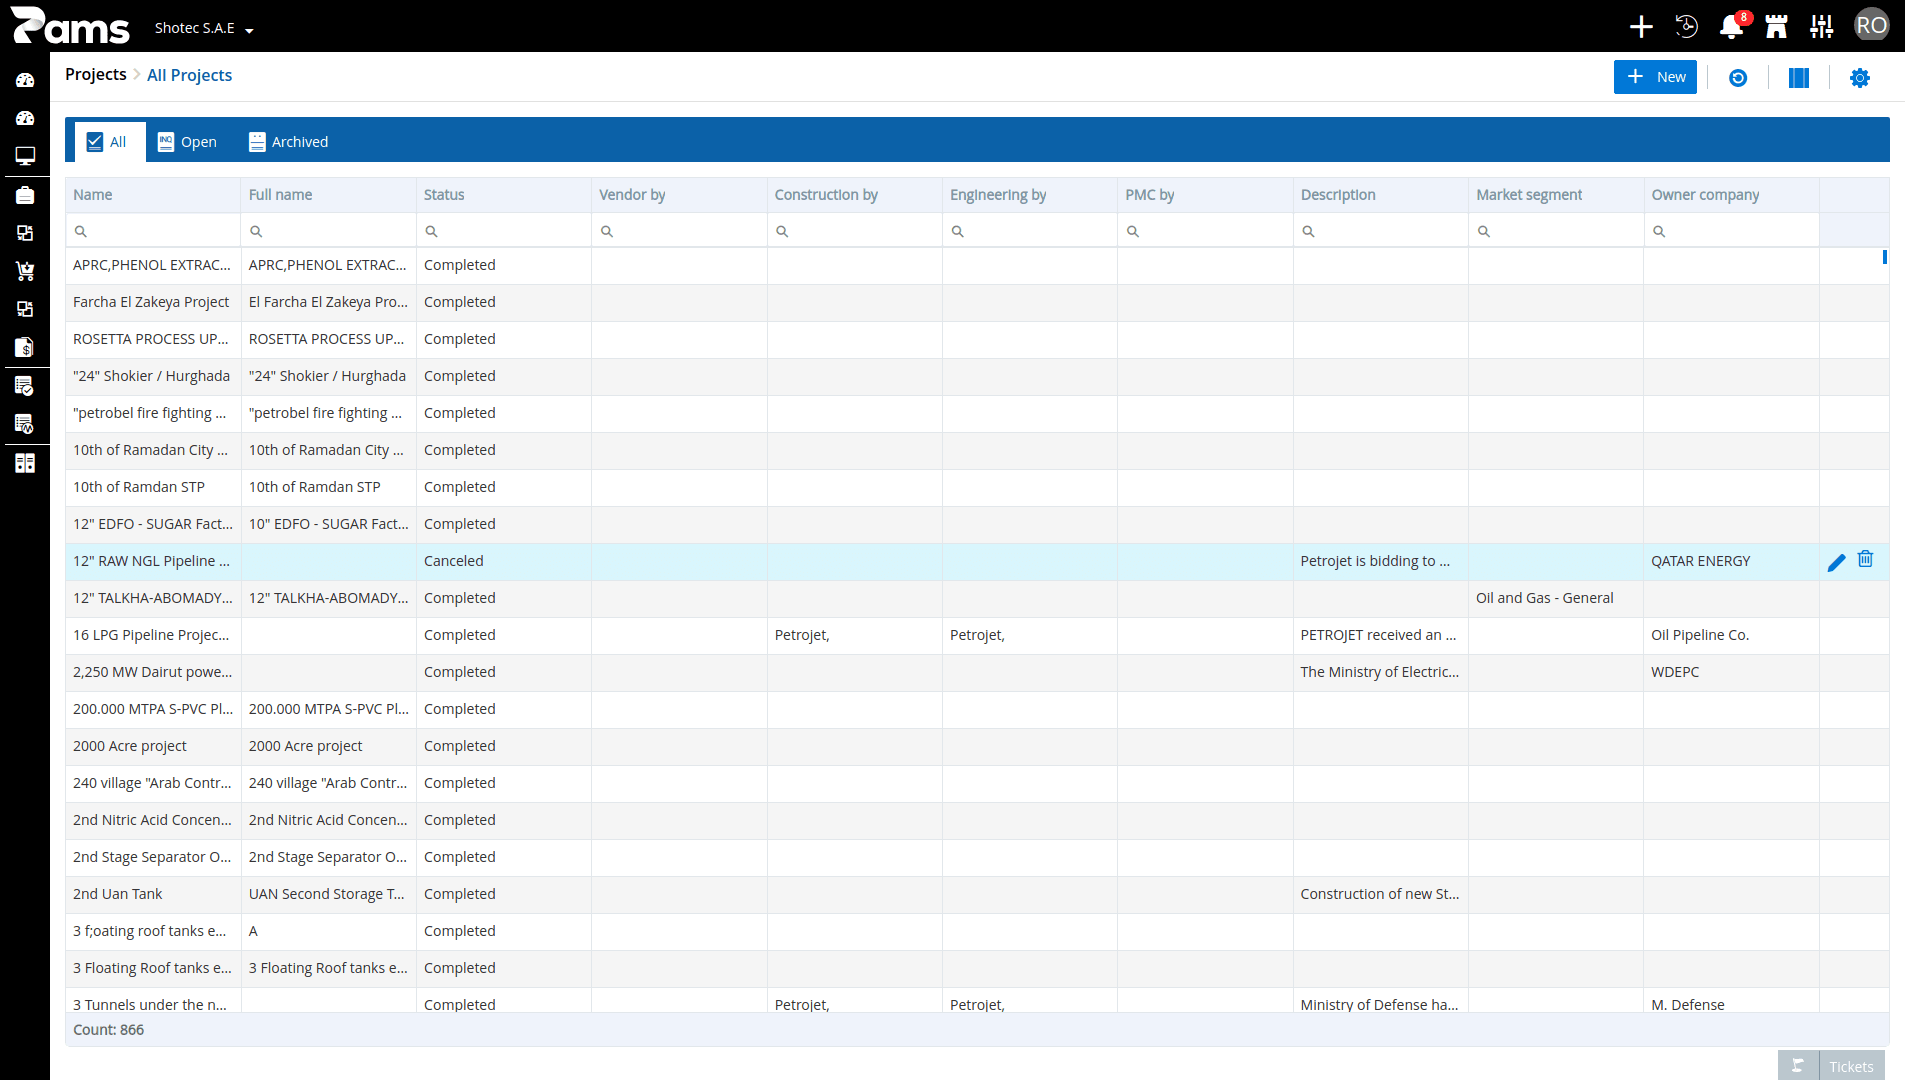The width and height of the screenshot is (1905, 1080).
Task: Sort by the PMC by column header
Action: pyautogui.click(x=1206, y=195)
